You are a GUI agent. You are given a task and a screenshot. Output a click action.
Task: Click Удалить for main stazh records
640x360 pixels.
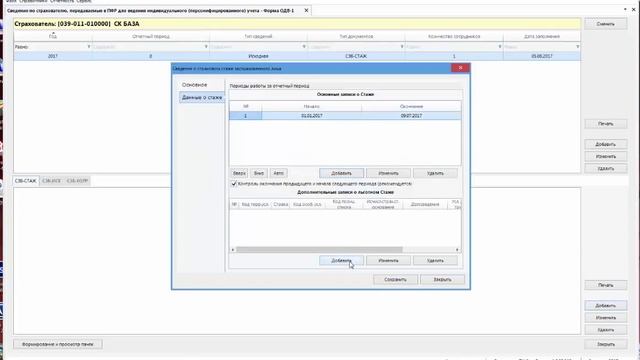tap(435, 173)
